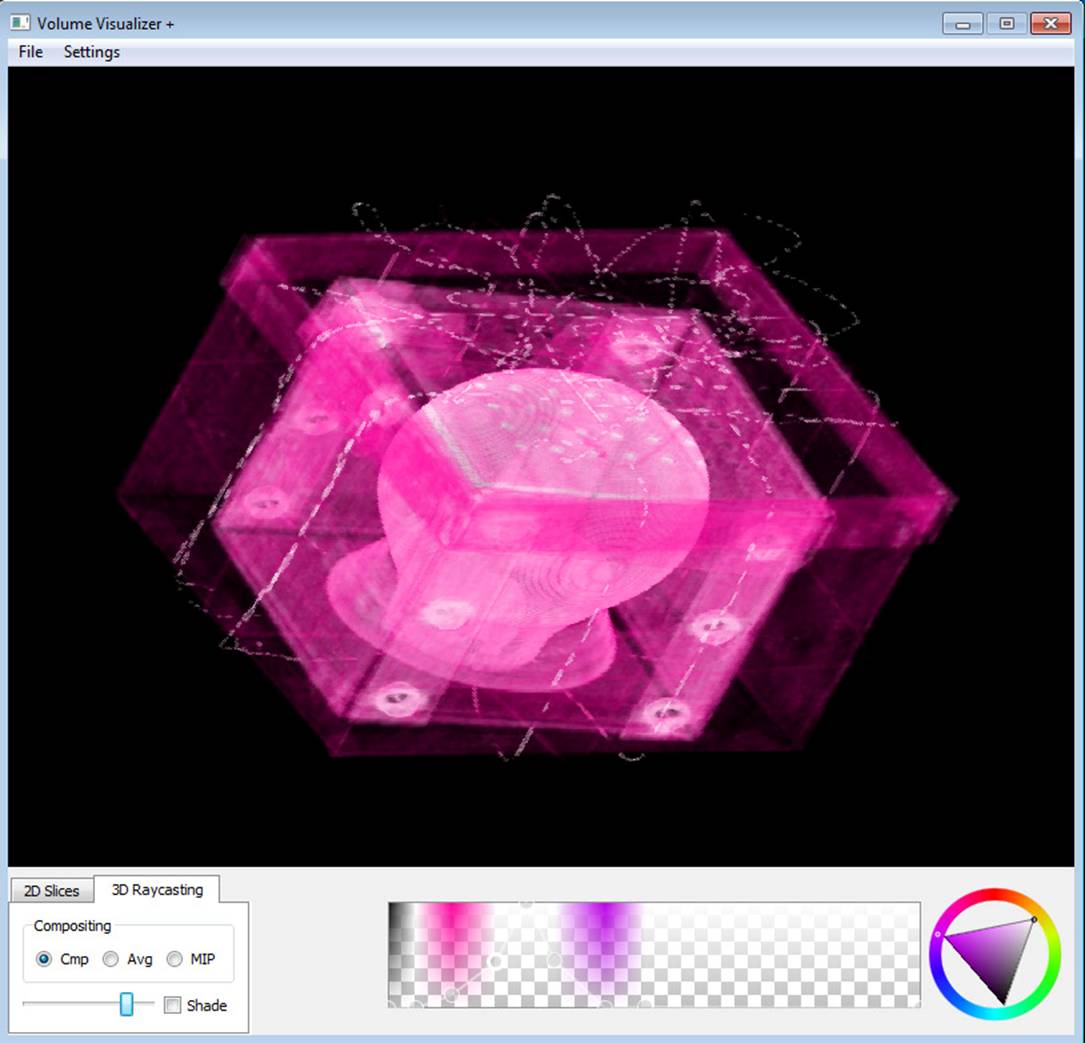Toggle the Shade checkbox
This screenshot has width=1085, height=1043.
(173, 1005)
